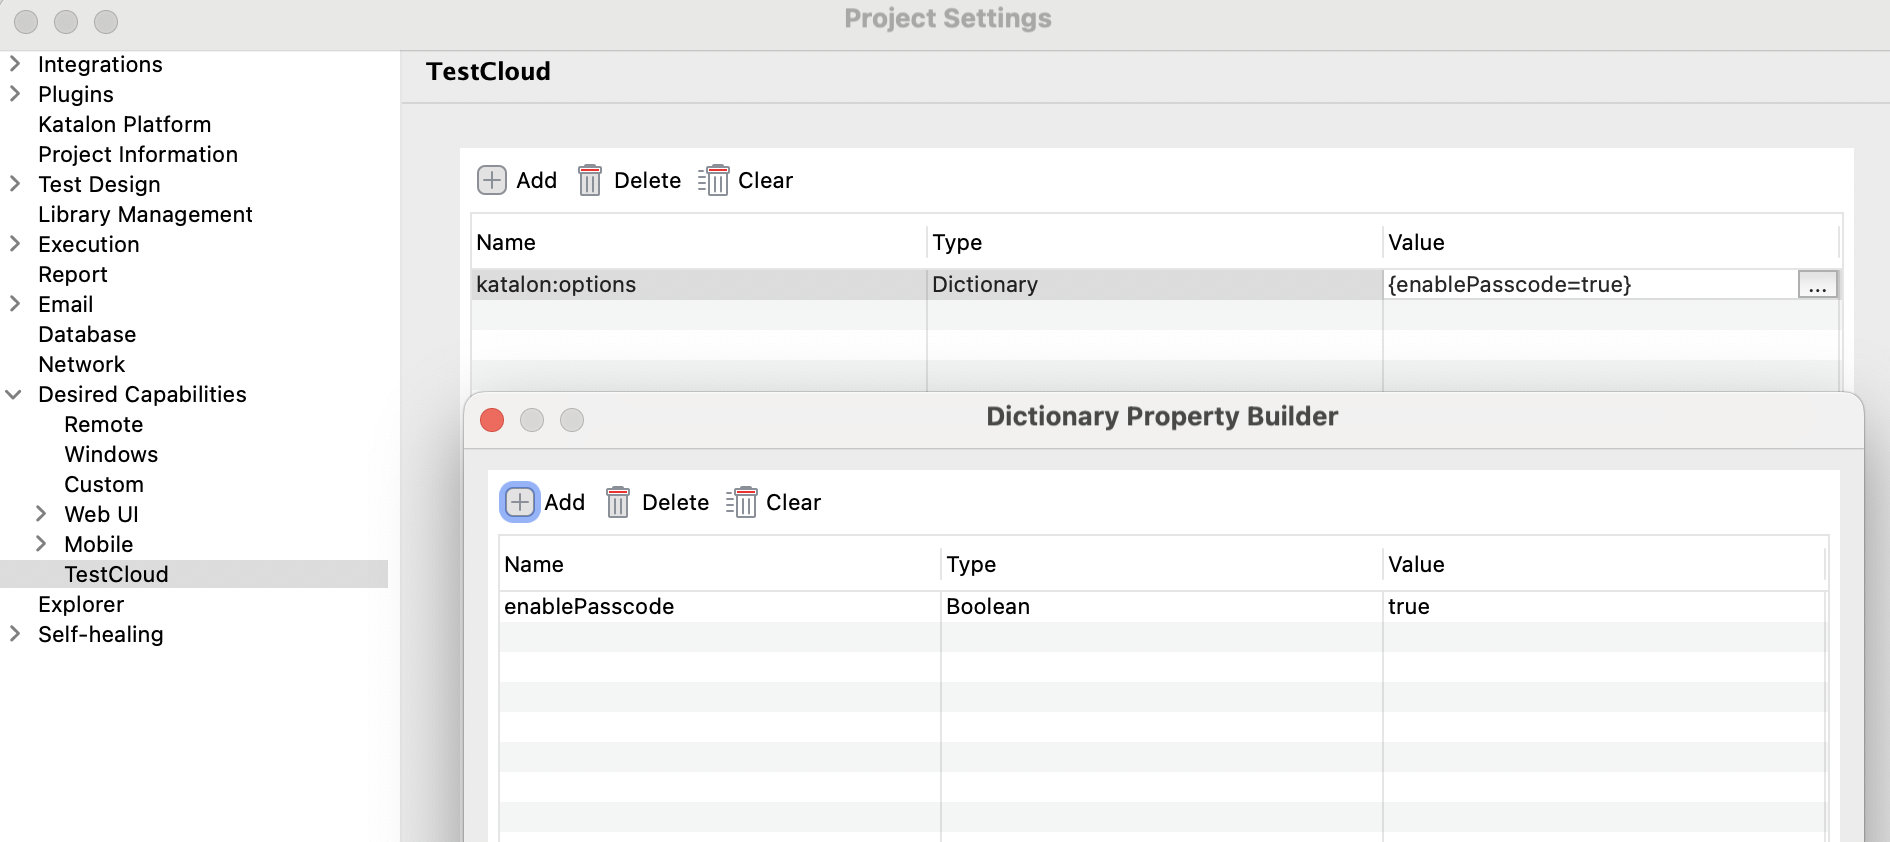The height and width of the screenshot is (842, 1890).
Task: Click the Add plus icon in TestCloud toolbar
Action: point(492,180)
